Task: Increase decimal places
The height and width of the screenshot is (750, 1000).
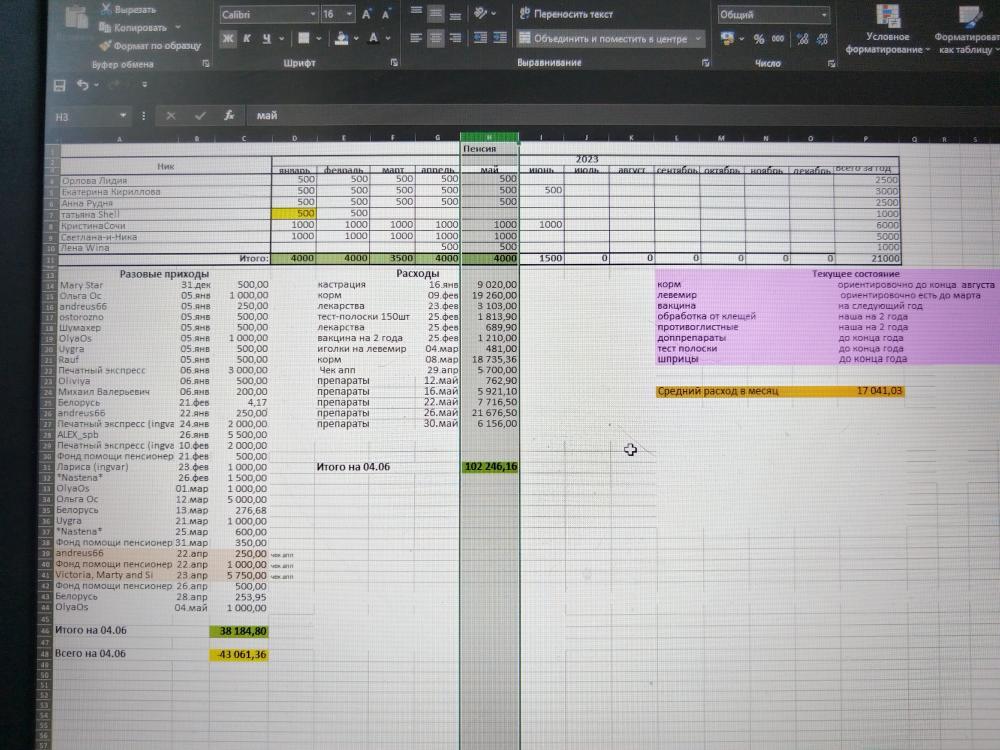Action: [802, 40]
